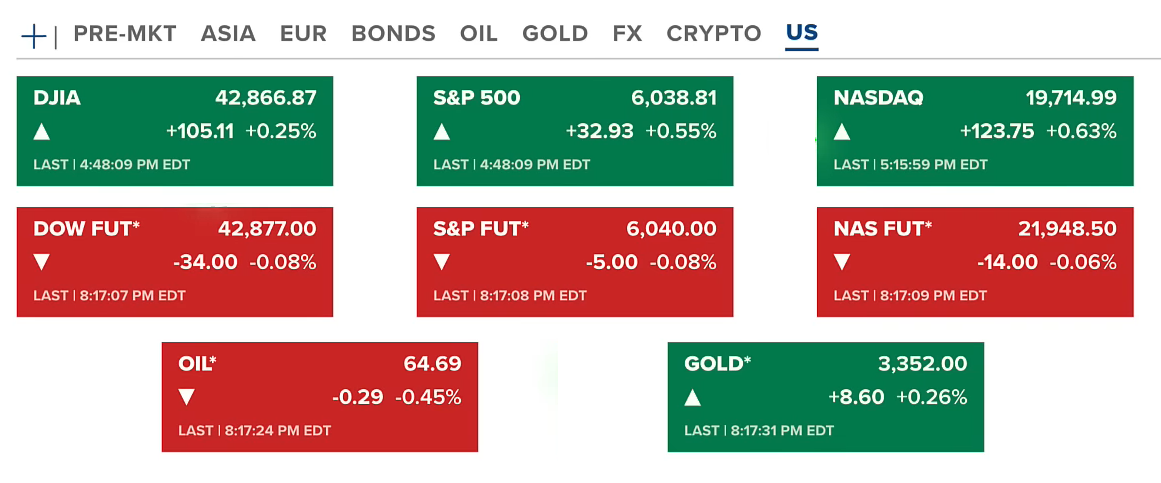Select the FX tab
1161x483 pixels.
pyautogui.click(x=627, y=34)
